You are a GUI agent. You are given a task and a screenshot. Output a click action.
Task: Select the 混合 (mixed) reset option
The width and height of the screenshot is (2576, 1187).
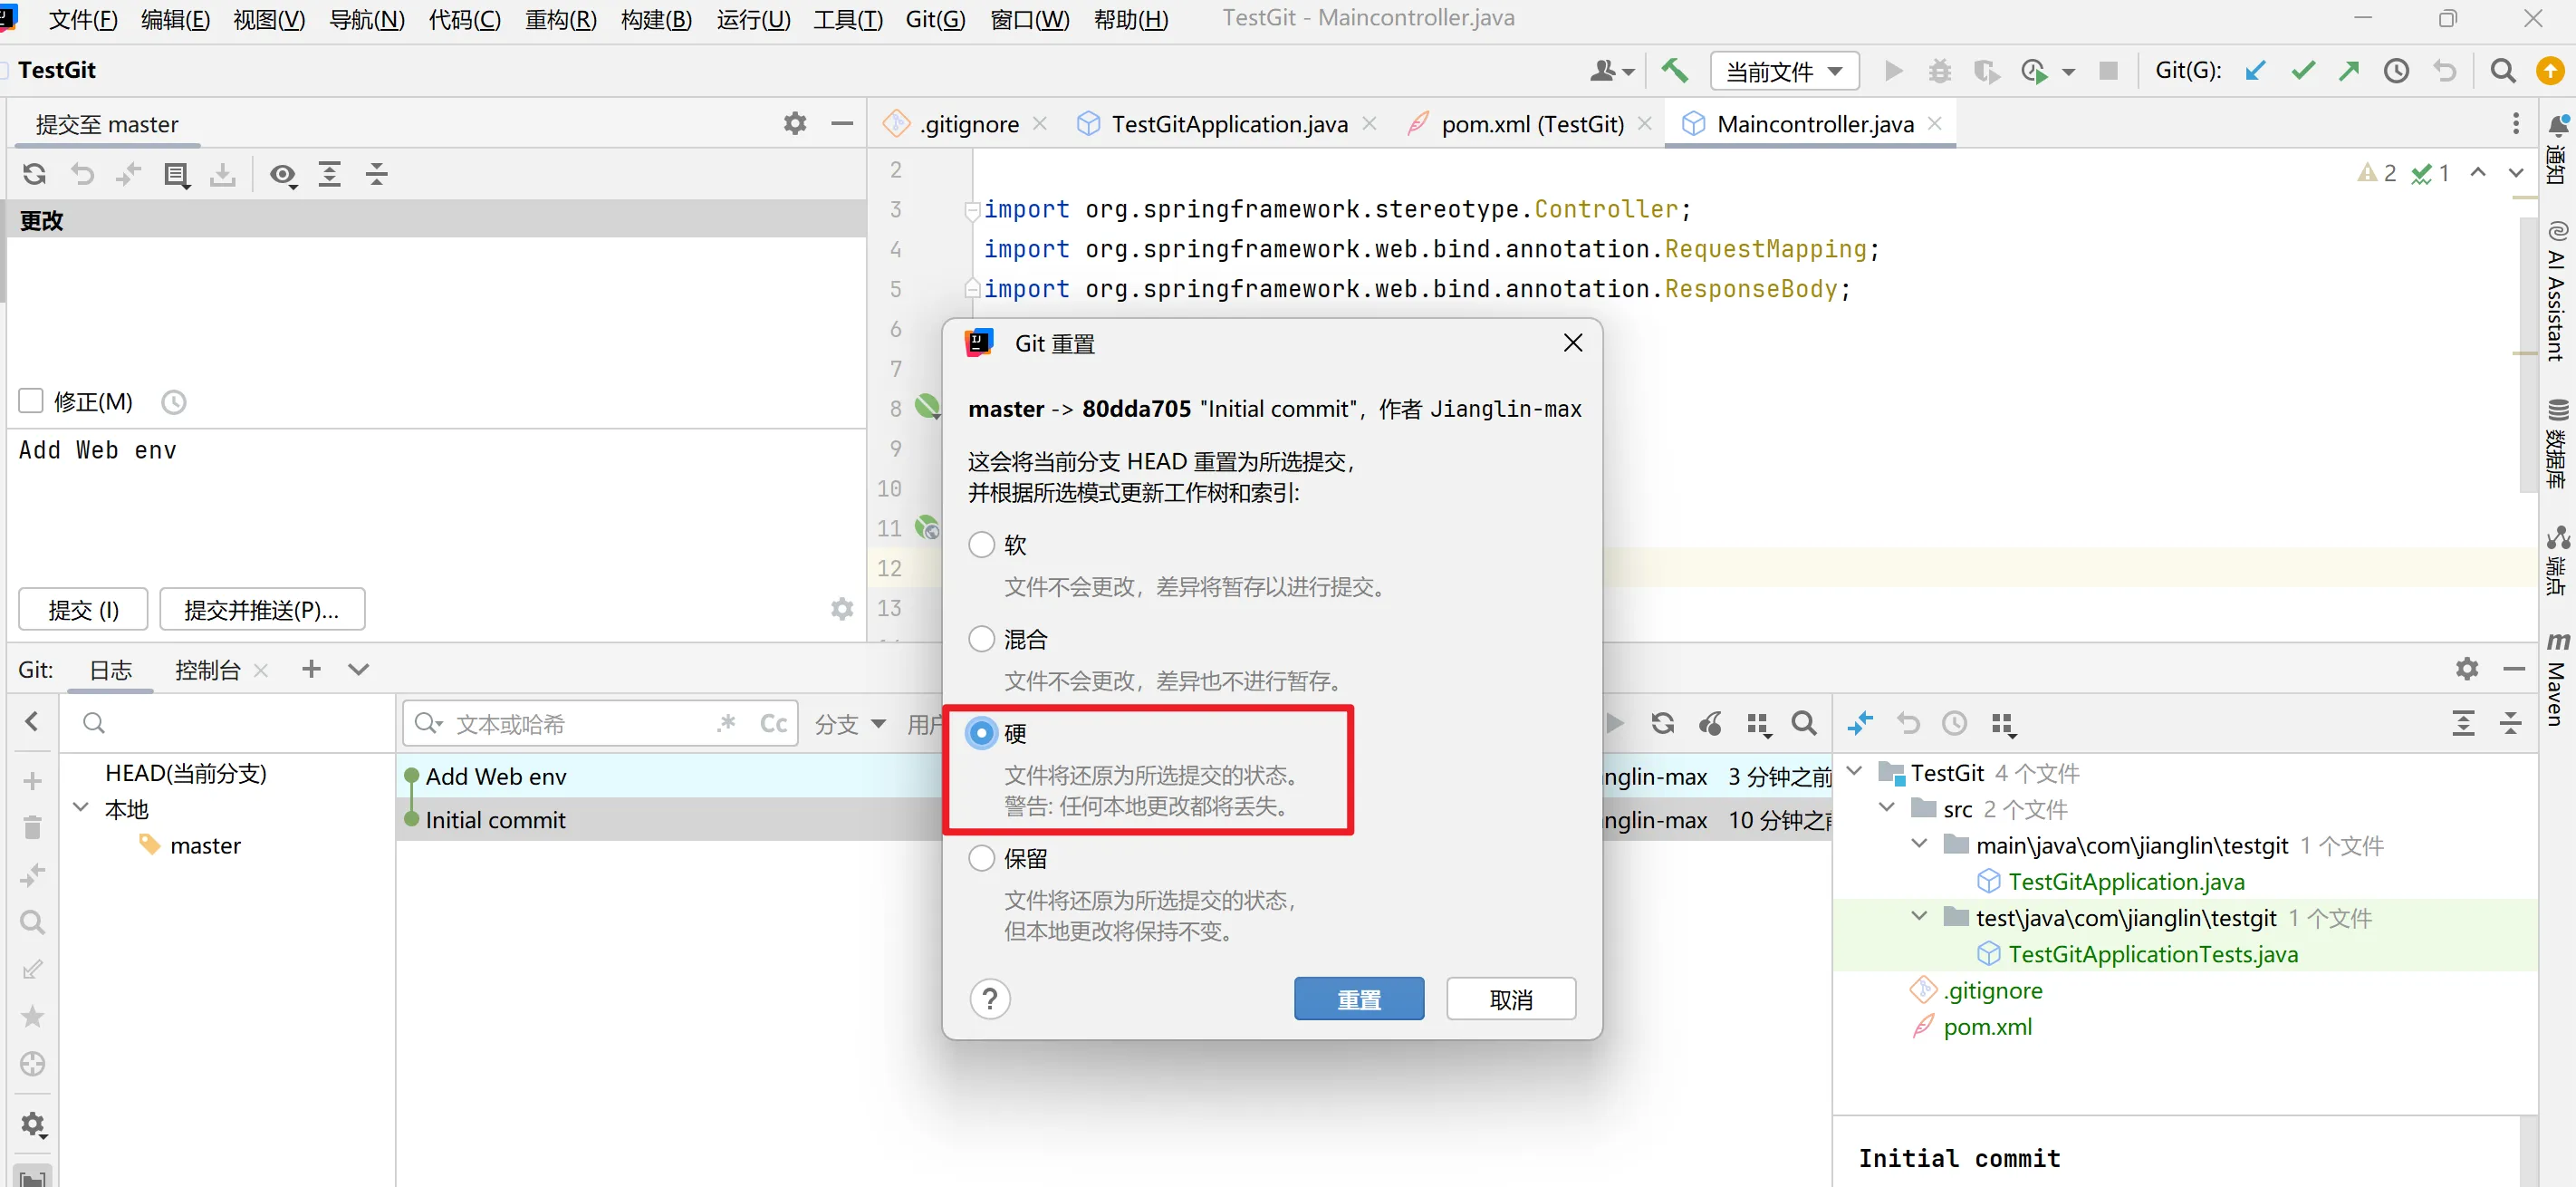point(982,639)
